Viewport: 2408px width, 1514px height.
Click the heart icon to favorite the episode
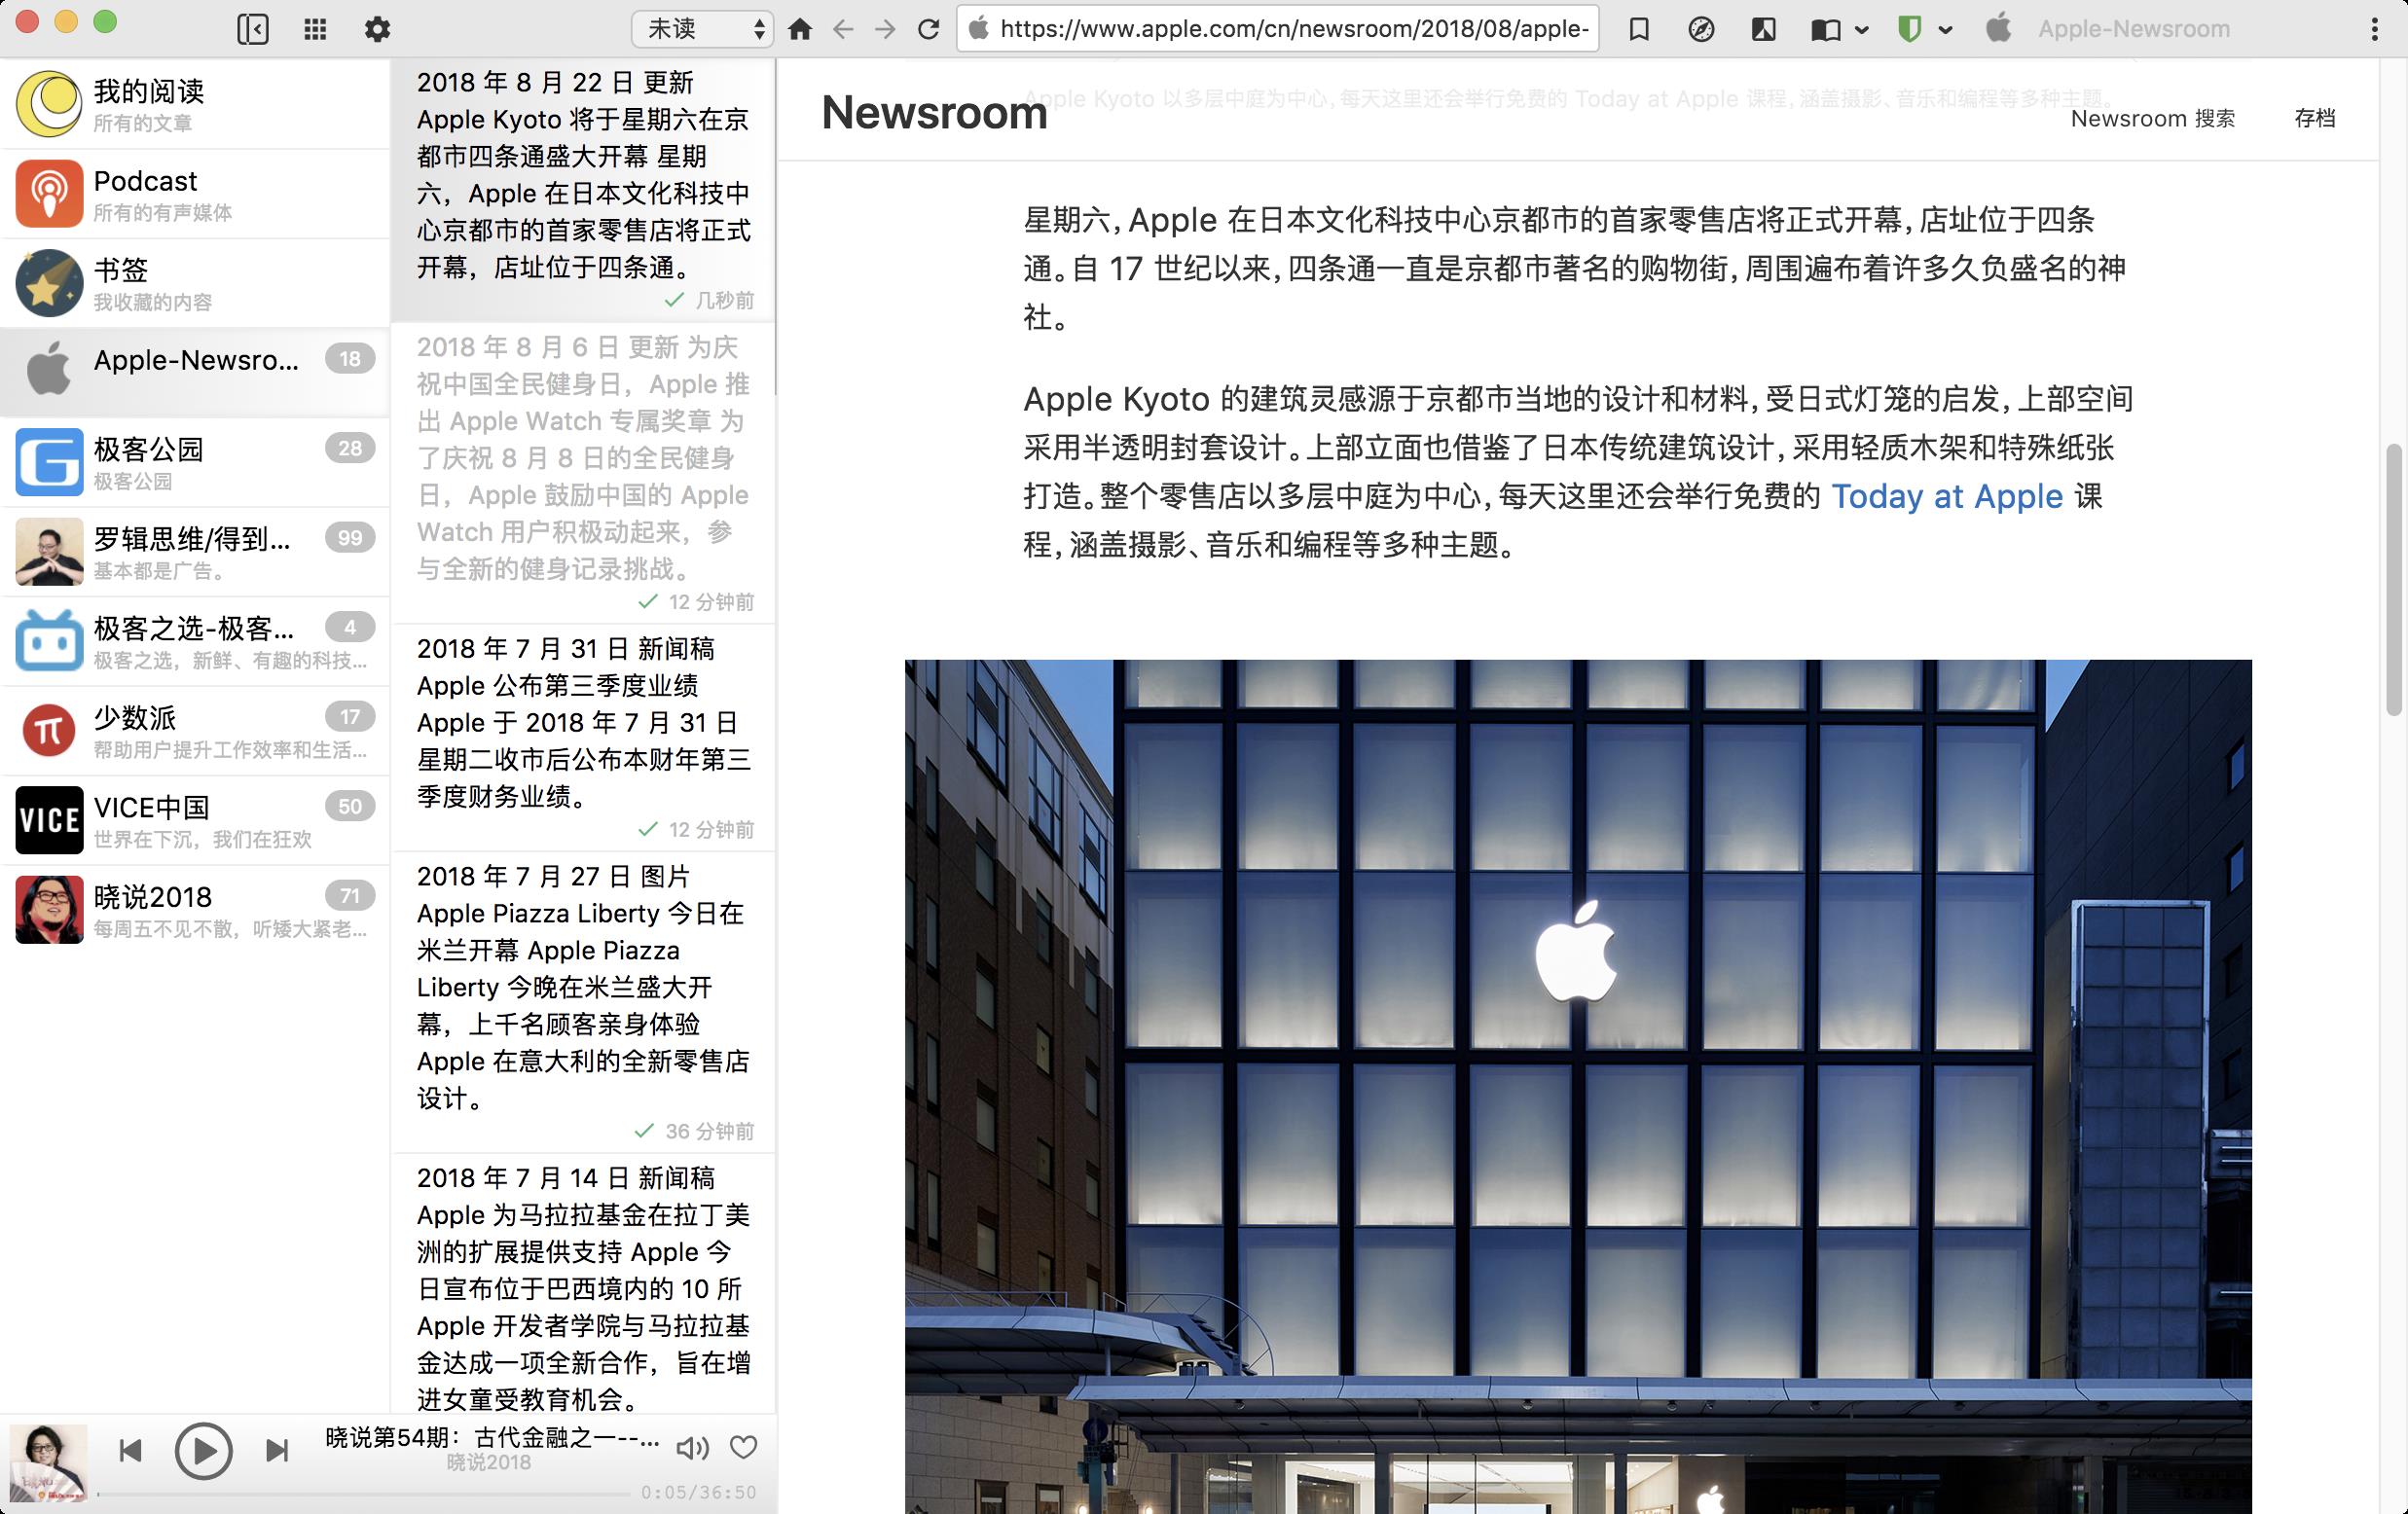(x=743, y=1447)
